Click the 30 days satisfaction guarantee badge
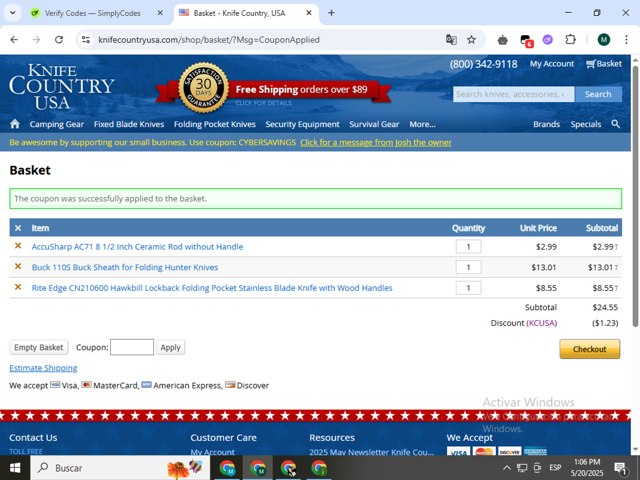This screenshot has width=640, height=480. tap(203, 87)
